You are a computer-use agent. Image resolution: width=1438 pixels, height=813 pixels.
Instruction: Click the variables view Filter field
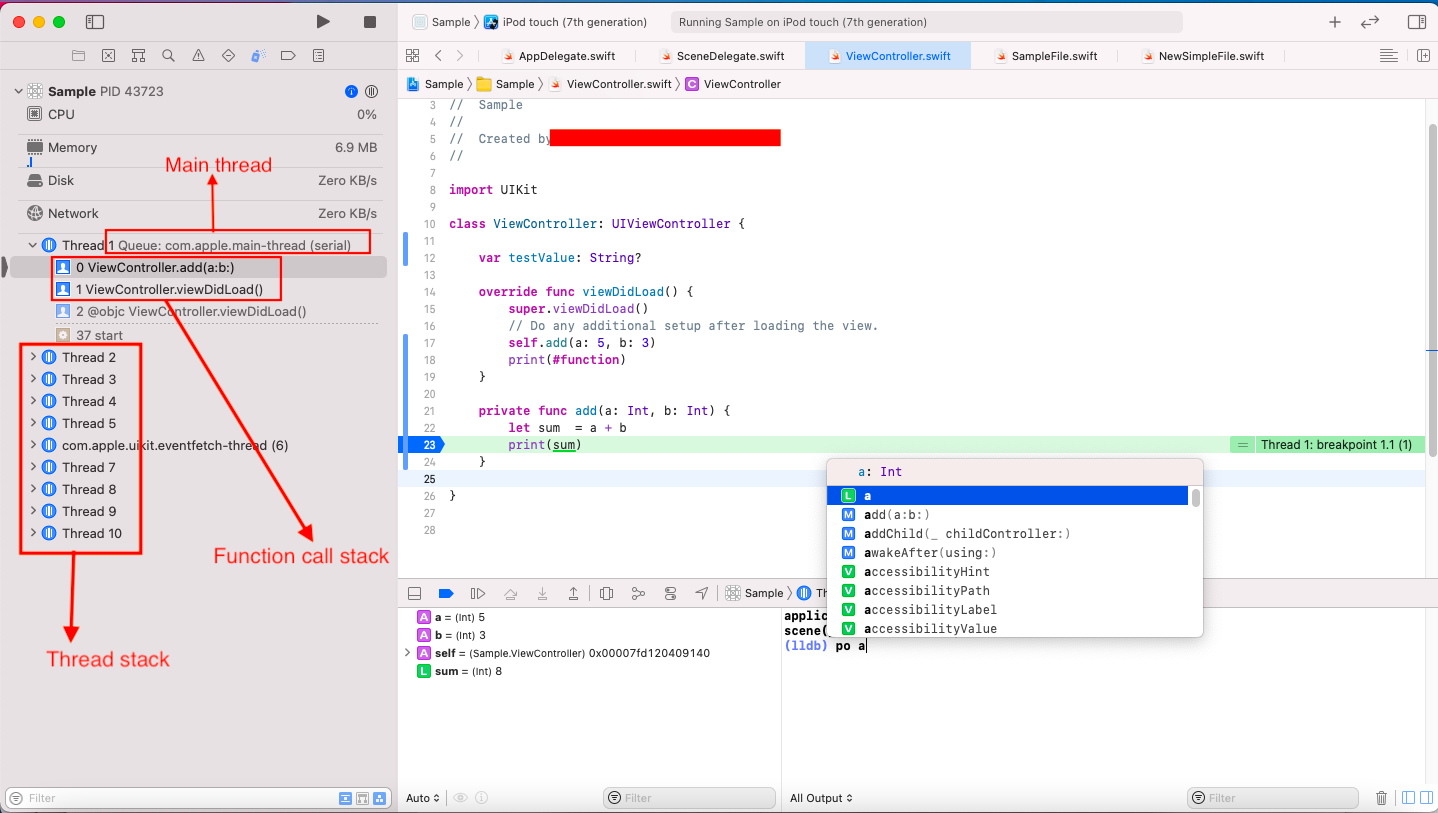point(689,798)
